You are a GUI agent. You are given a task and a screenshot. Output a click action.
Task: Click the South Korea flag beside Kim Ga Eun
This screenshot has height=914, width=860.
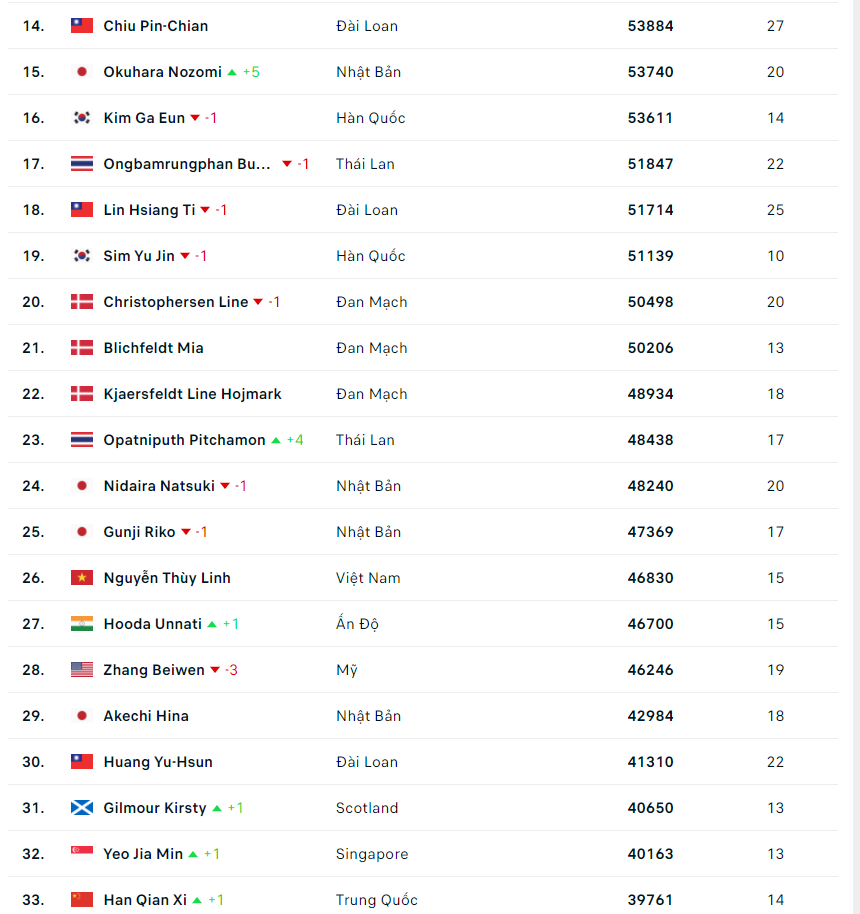click(82, 118)
